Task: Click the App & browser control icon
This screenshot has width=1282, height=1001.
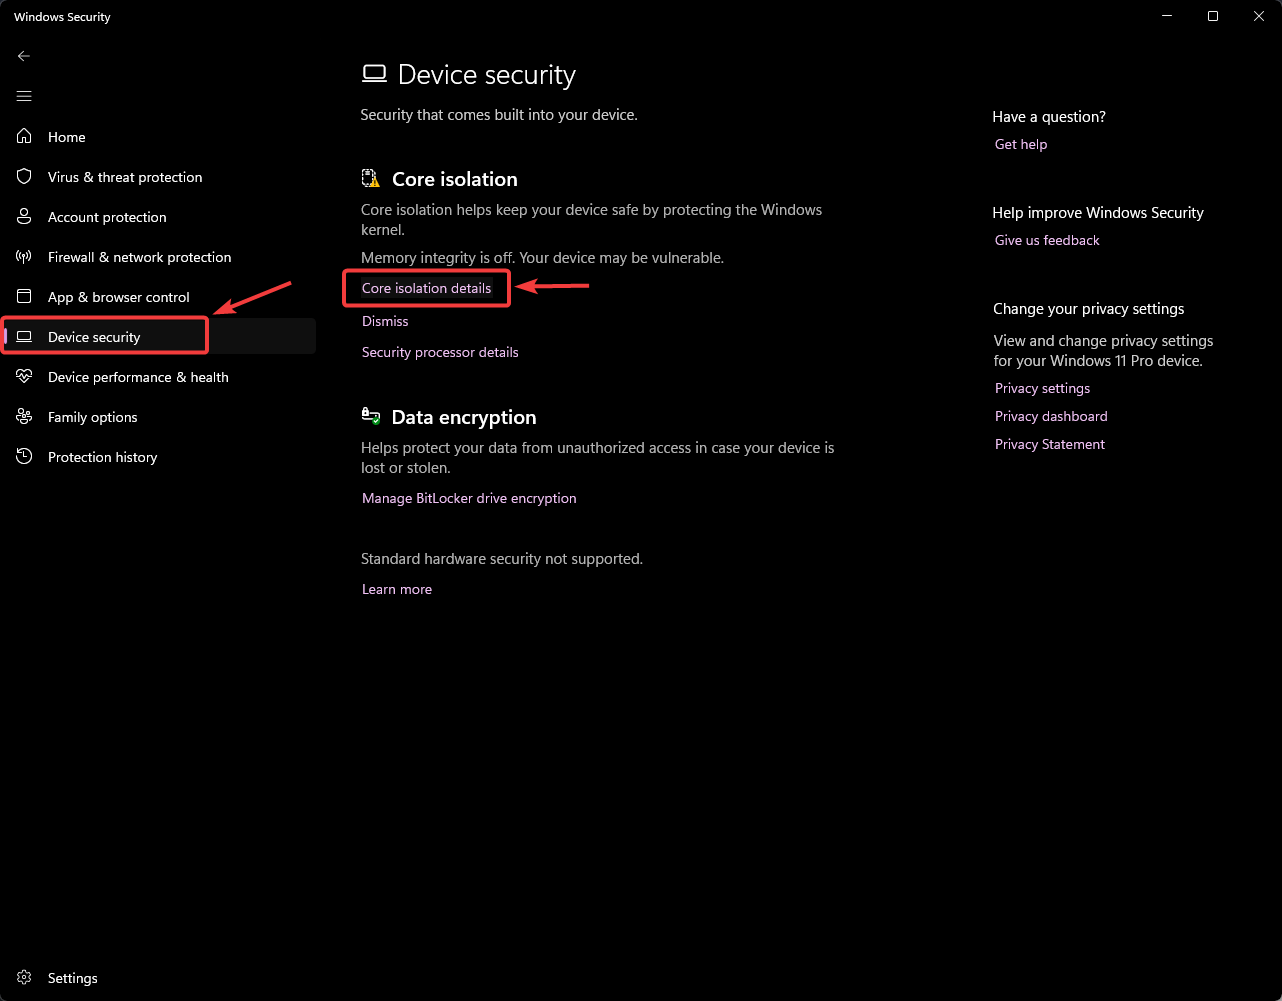Action: (x=25, y=297)
